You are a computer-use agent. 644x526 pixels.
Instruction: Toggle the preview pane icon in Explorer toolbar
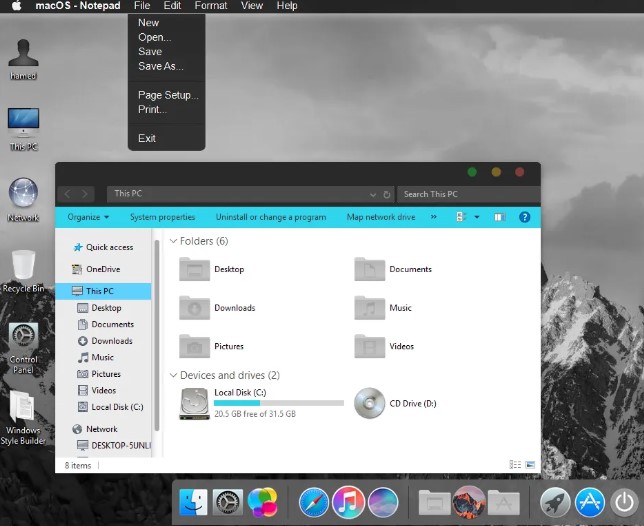(x=499, y=217)
